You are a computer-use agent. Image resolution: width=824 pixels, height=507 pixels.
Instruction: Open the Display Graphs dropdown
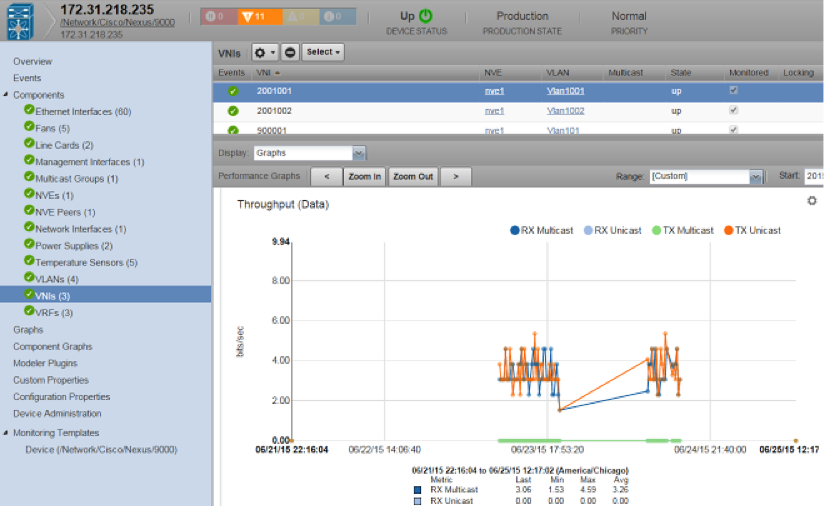click(x=359, y=153)
